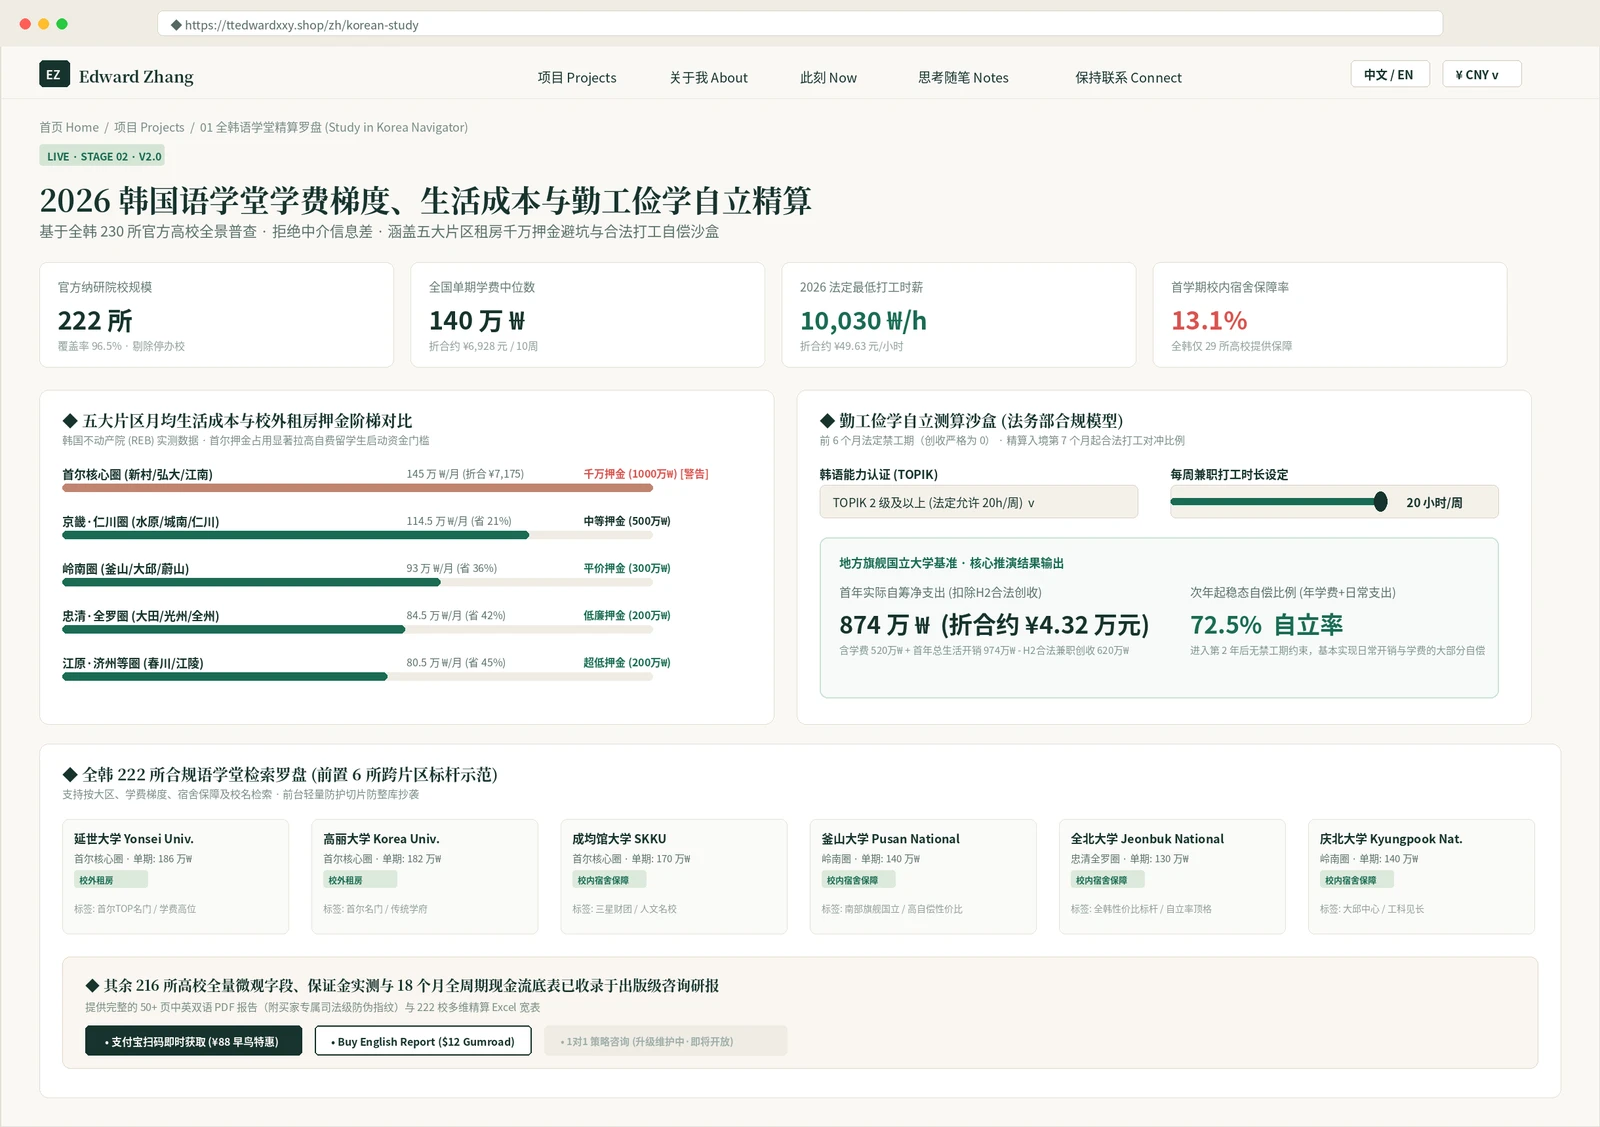Viewport: 1600px width, 1127px height.
Task: Open the 延世大学 Yonsei Univ. card
Action: [175, 876]
